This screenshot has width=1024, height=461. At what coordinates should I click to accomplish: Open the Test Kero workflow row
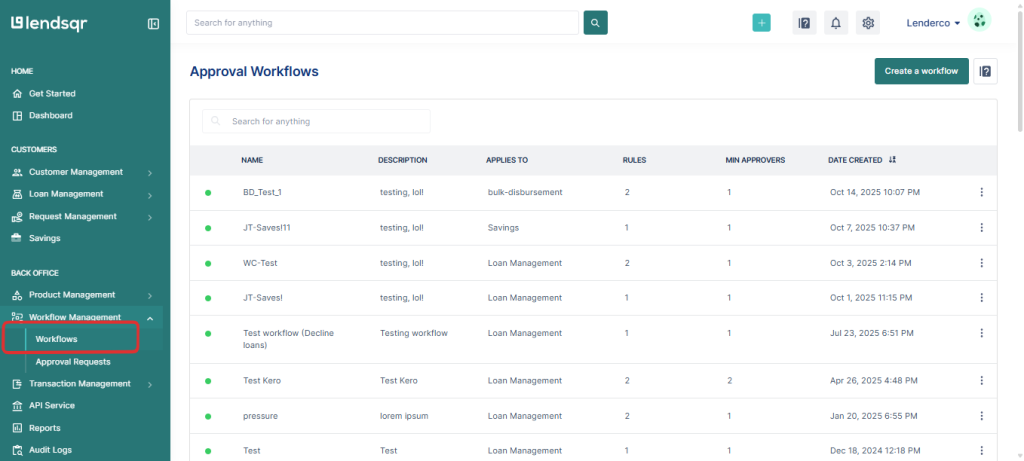tap(260, 381)
